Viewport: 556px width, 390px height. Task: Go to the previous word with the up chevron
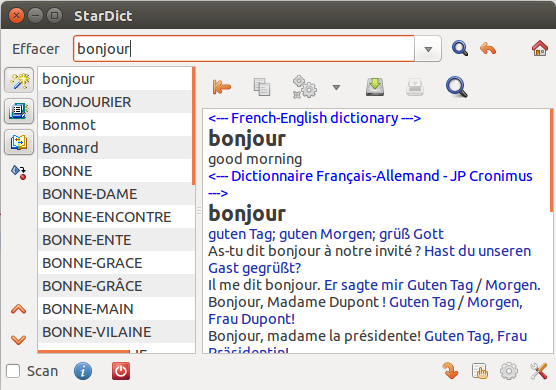pyautogui.click(x=18, y=309)
